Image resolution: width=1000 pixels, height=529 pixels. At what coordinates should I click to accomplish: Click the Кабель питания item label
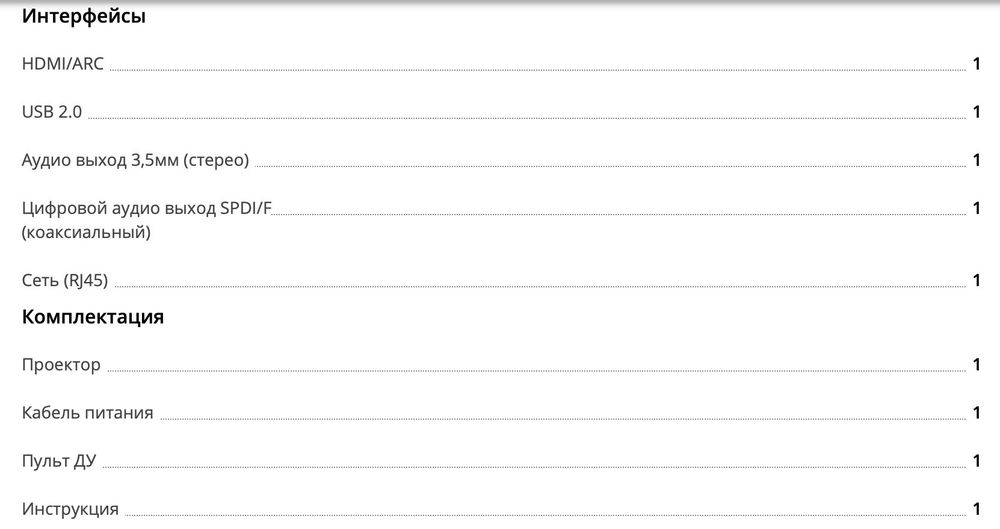tap(87, 413)
